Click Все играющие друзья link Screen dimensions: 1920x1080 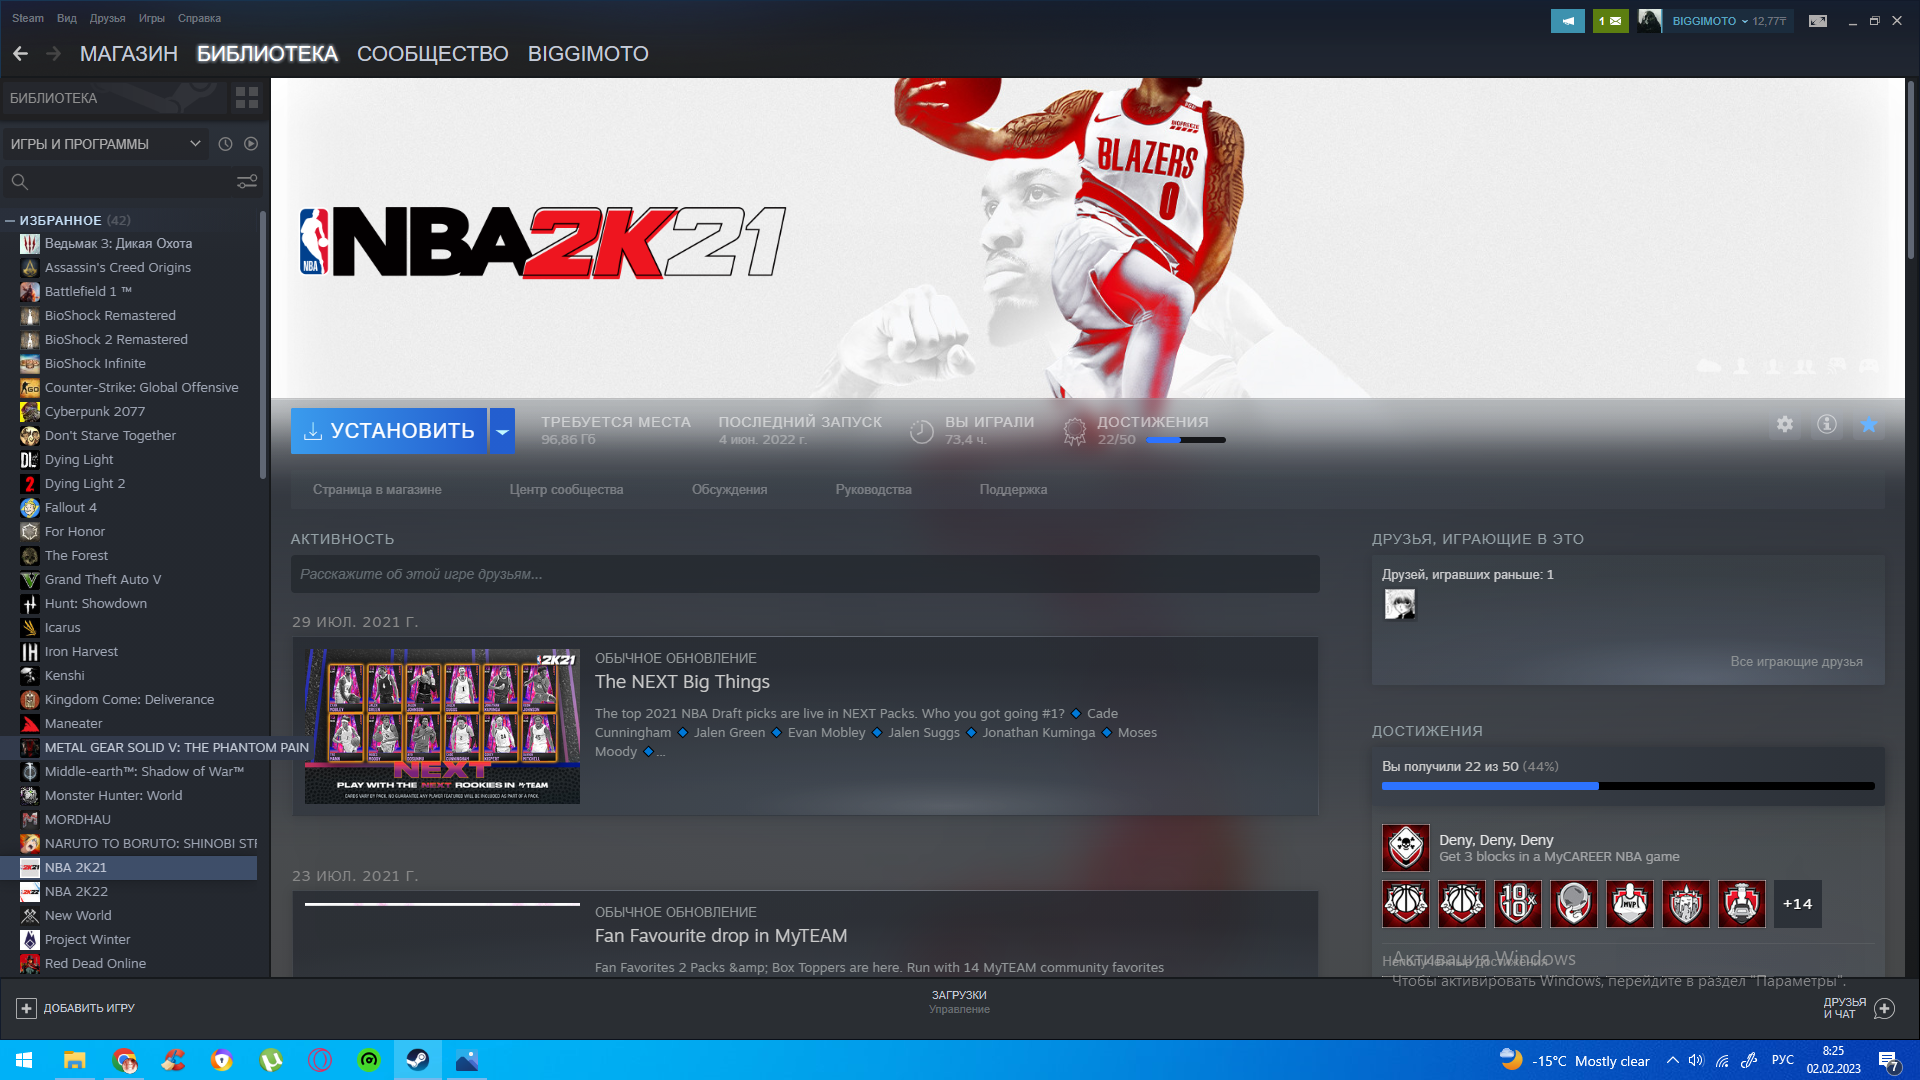pyautogui.click(x=1796, y=661)
